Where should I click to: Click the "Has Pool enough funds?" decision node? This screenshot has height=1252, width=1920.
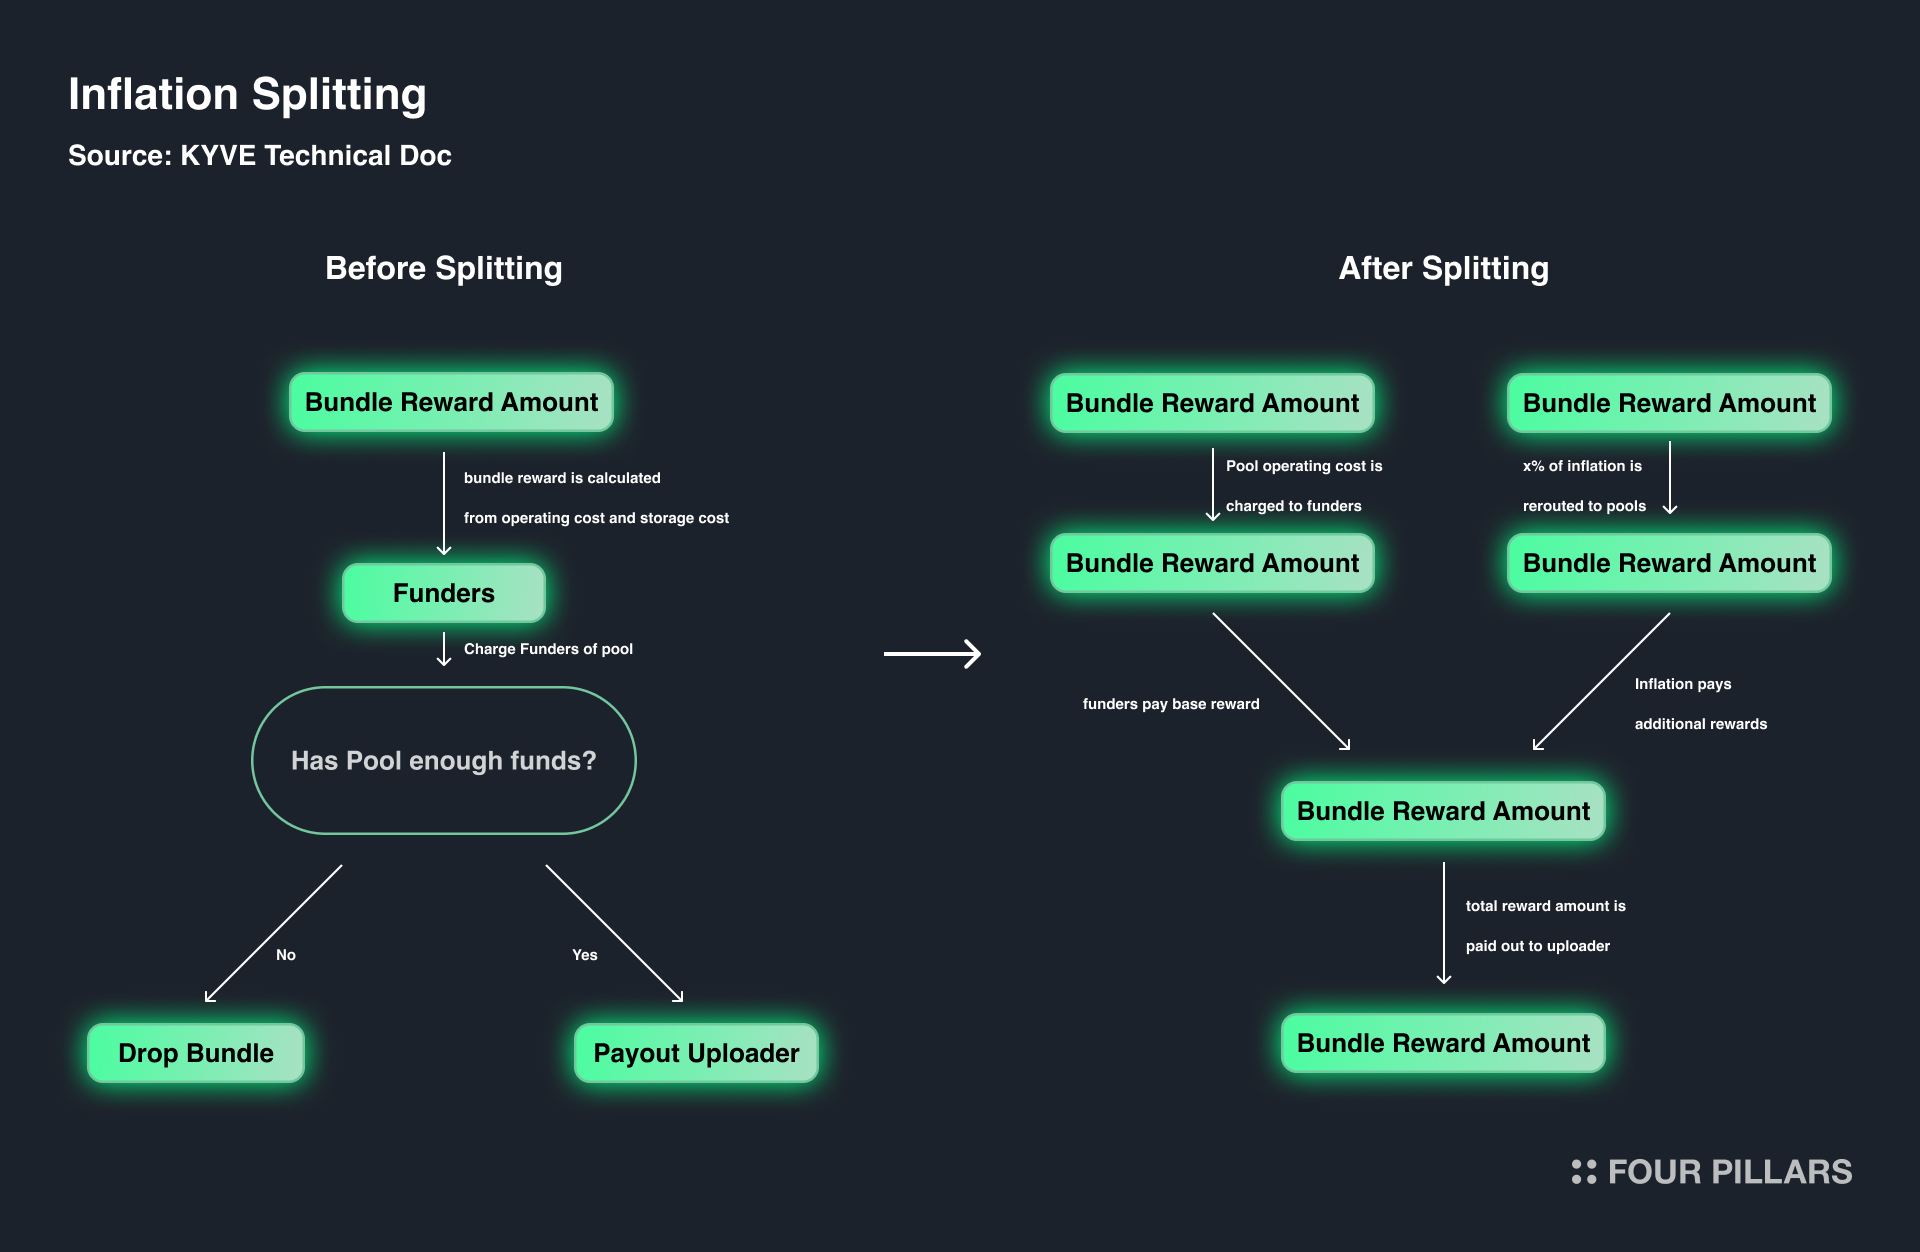(444, 761)
